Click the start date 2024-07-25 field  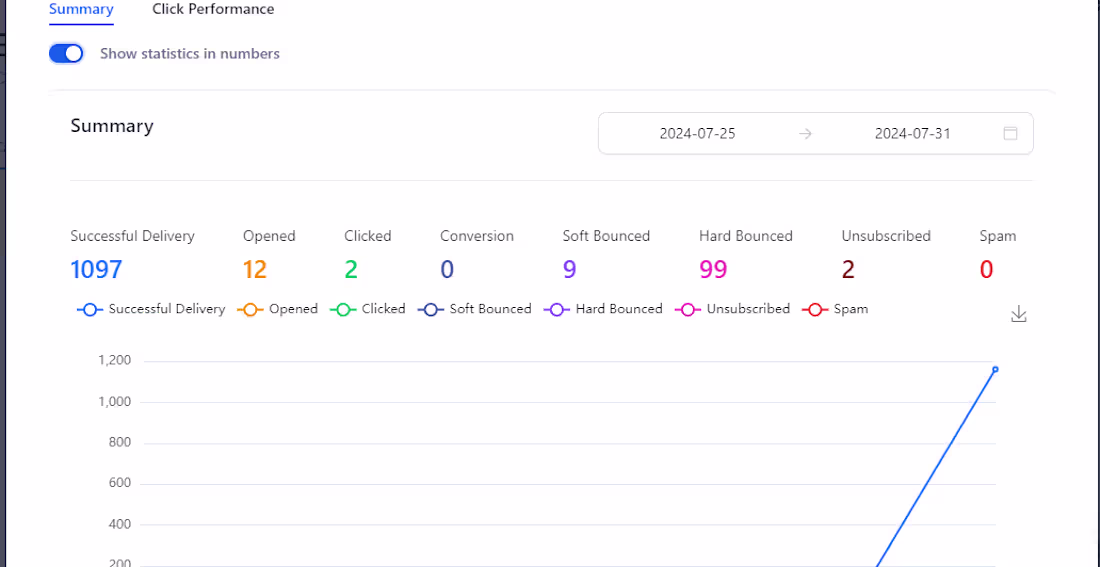point(697,133)
